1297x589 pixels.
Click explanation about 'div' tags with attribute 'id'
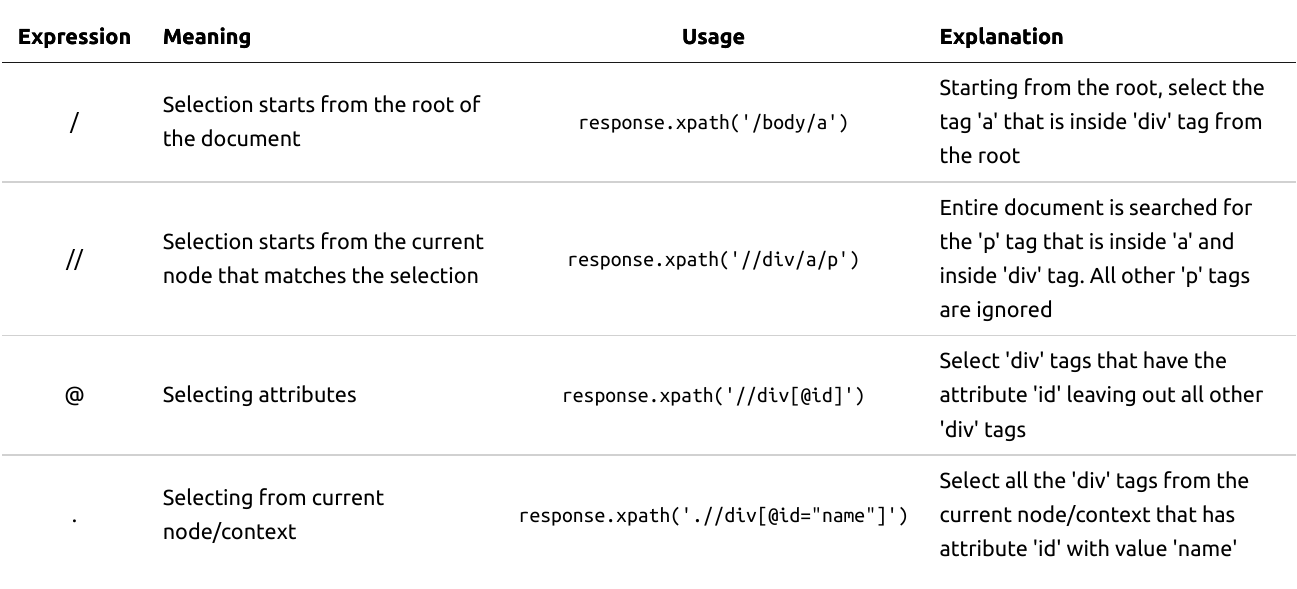coord(1101,395)
